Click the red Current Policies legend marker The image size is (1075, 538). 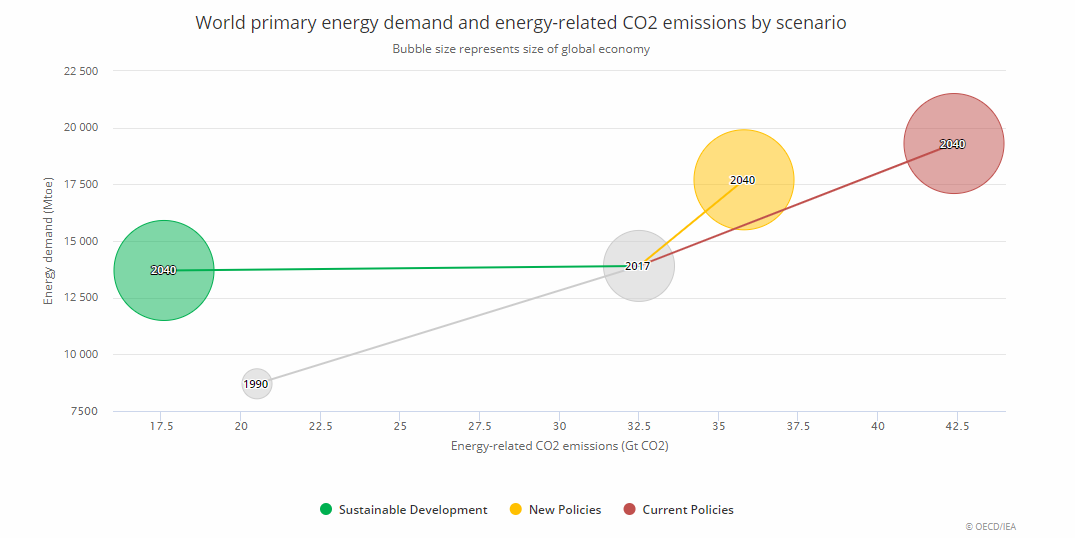coord(629,510)
